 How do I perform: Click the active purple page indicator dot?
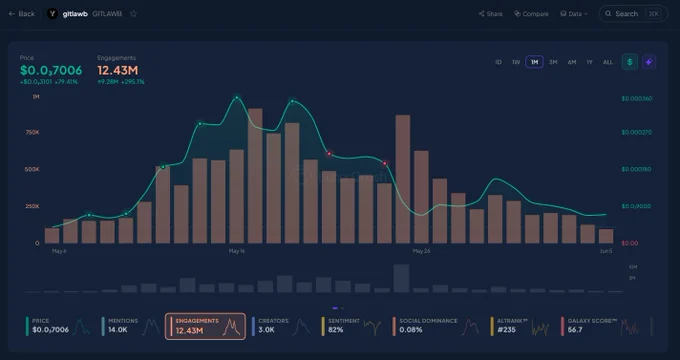(335, 308)
